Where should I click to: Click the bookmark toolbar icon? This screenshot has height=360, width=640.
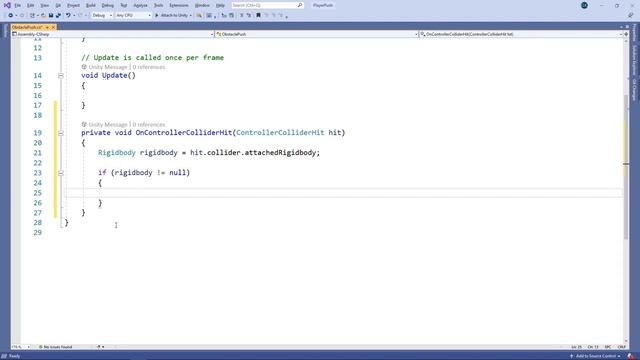pos(258,16)
